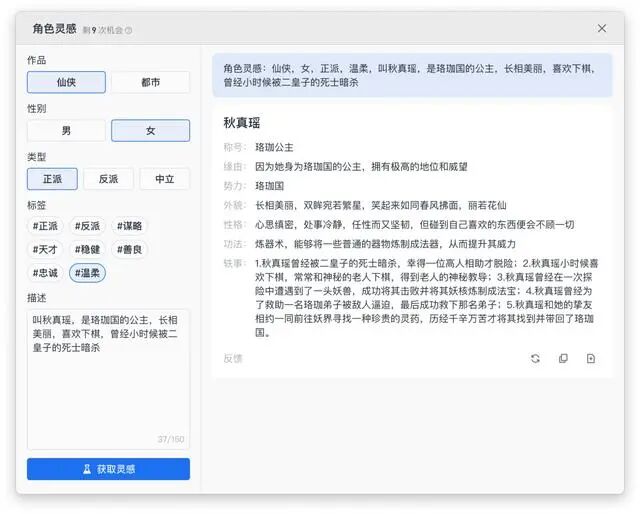The image size is (640, 514).
Task: Click the 势力 value 珞珈国
Action: [269, 186]
